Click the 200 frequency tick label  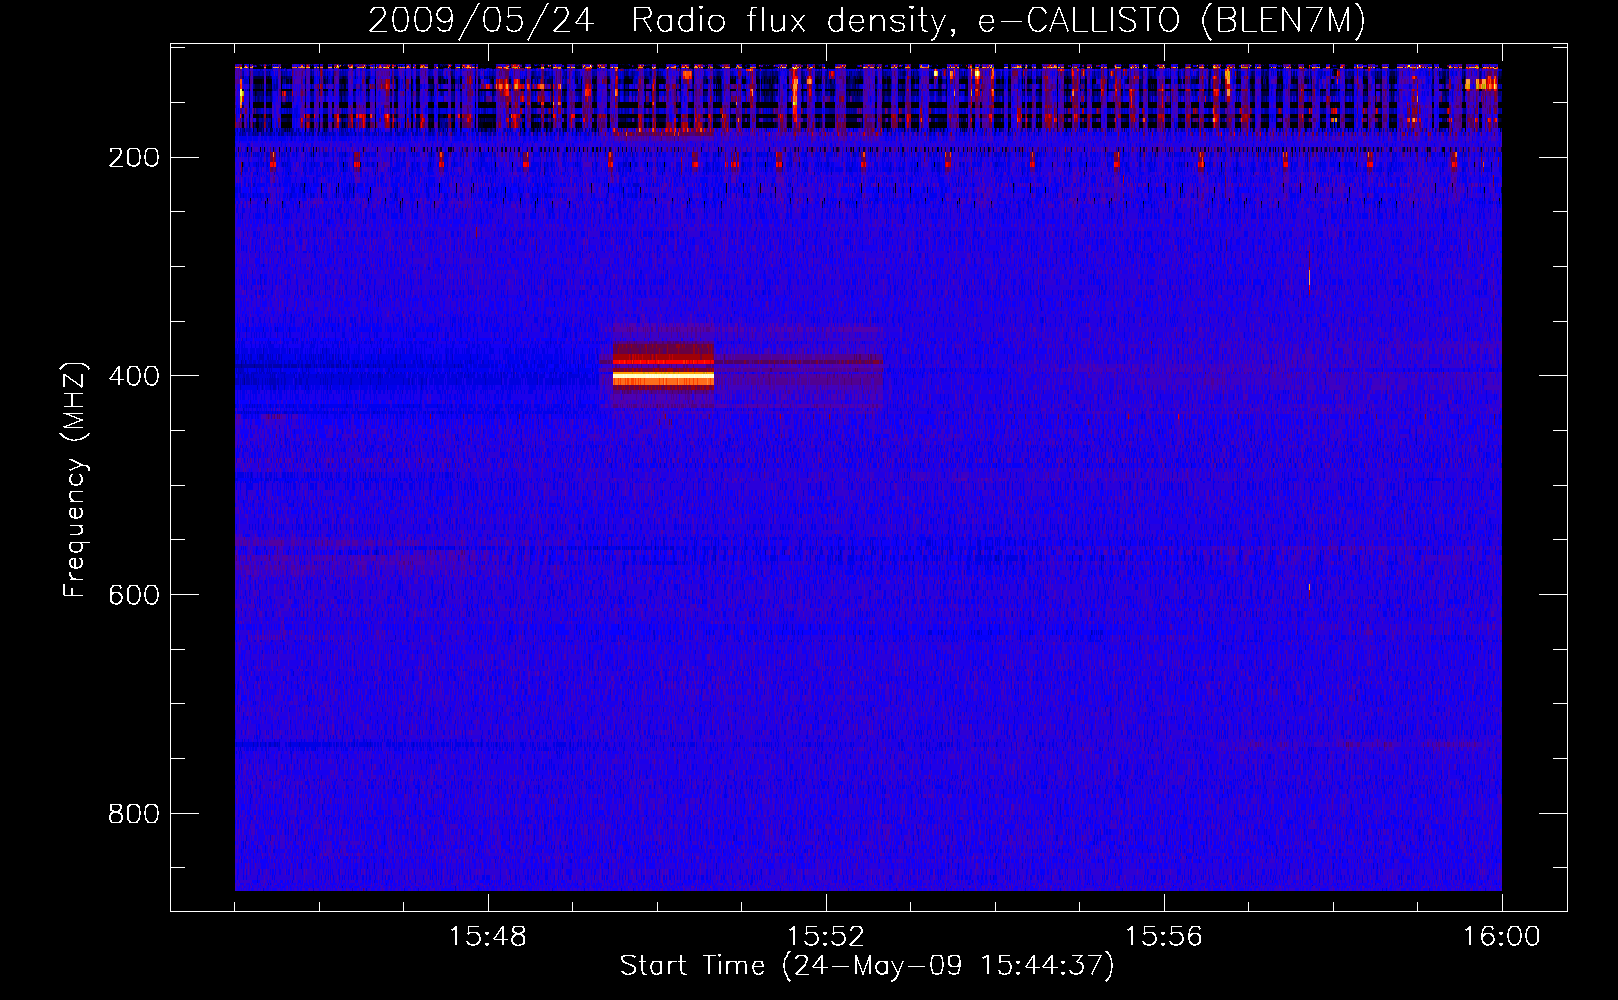point(134,158)
